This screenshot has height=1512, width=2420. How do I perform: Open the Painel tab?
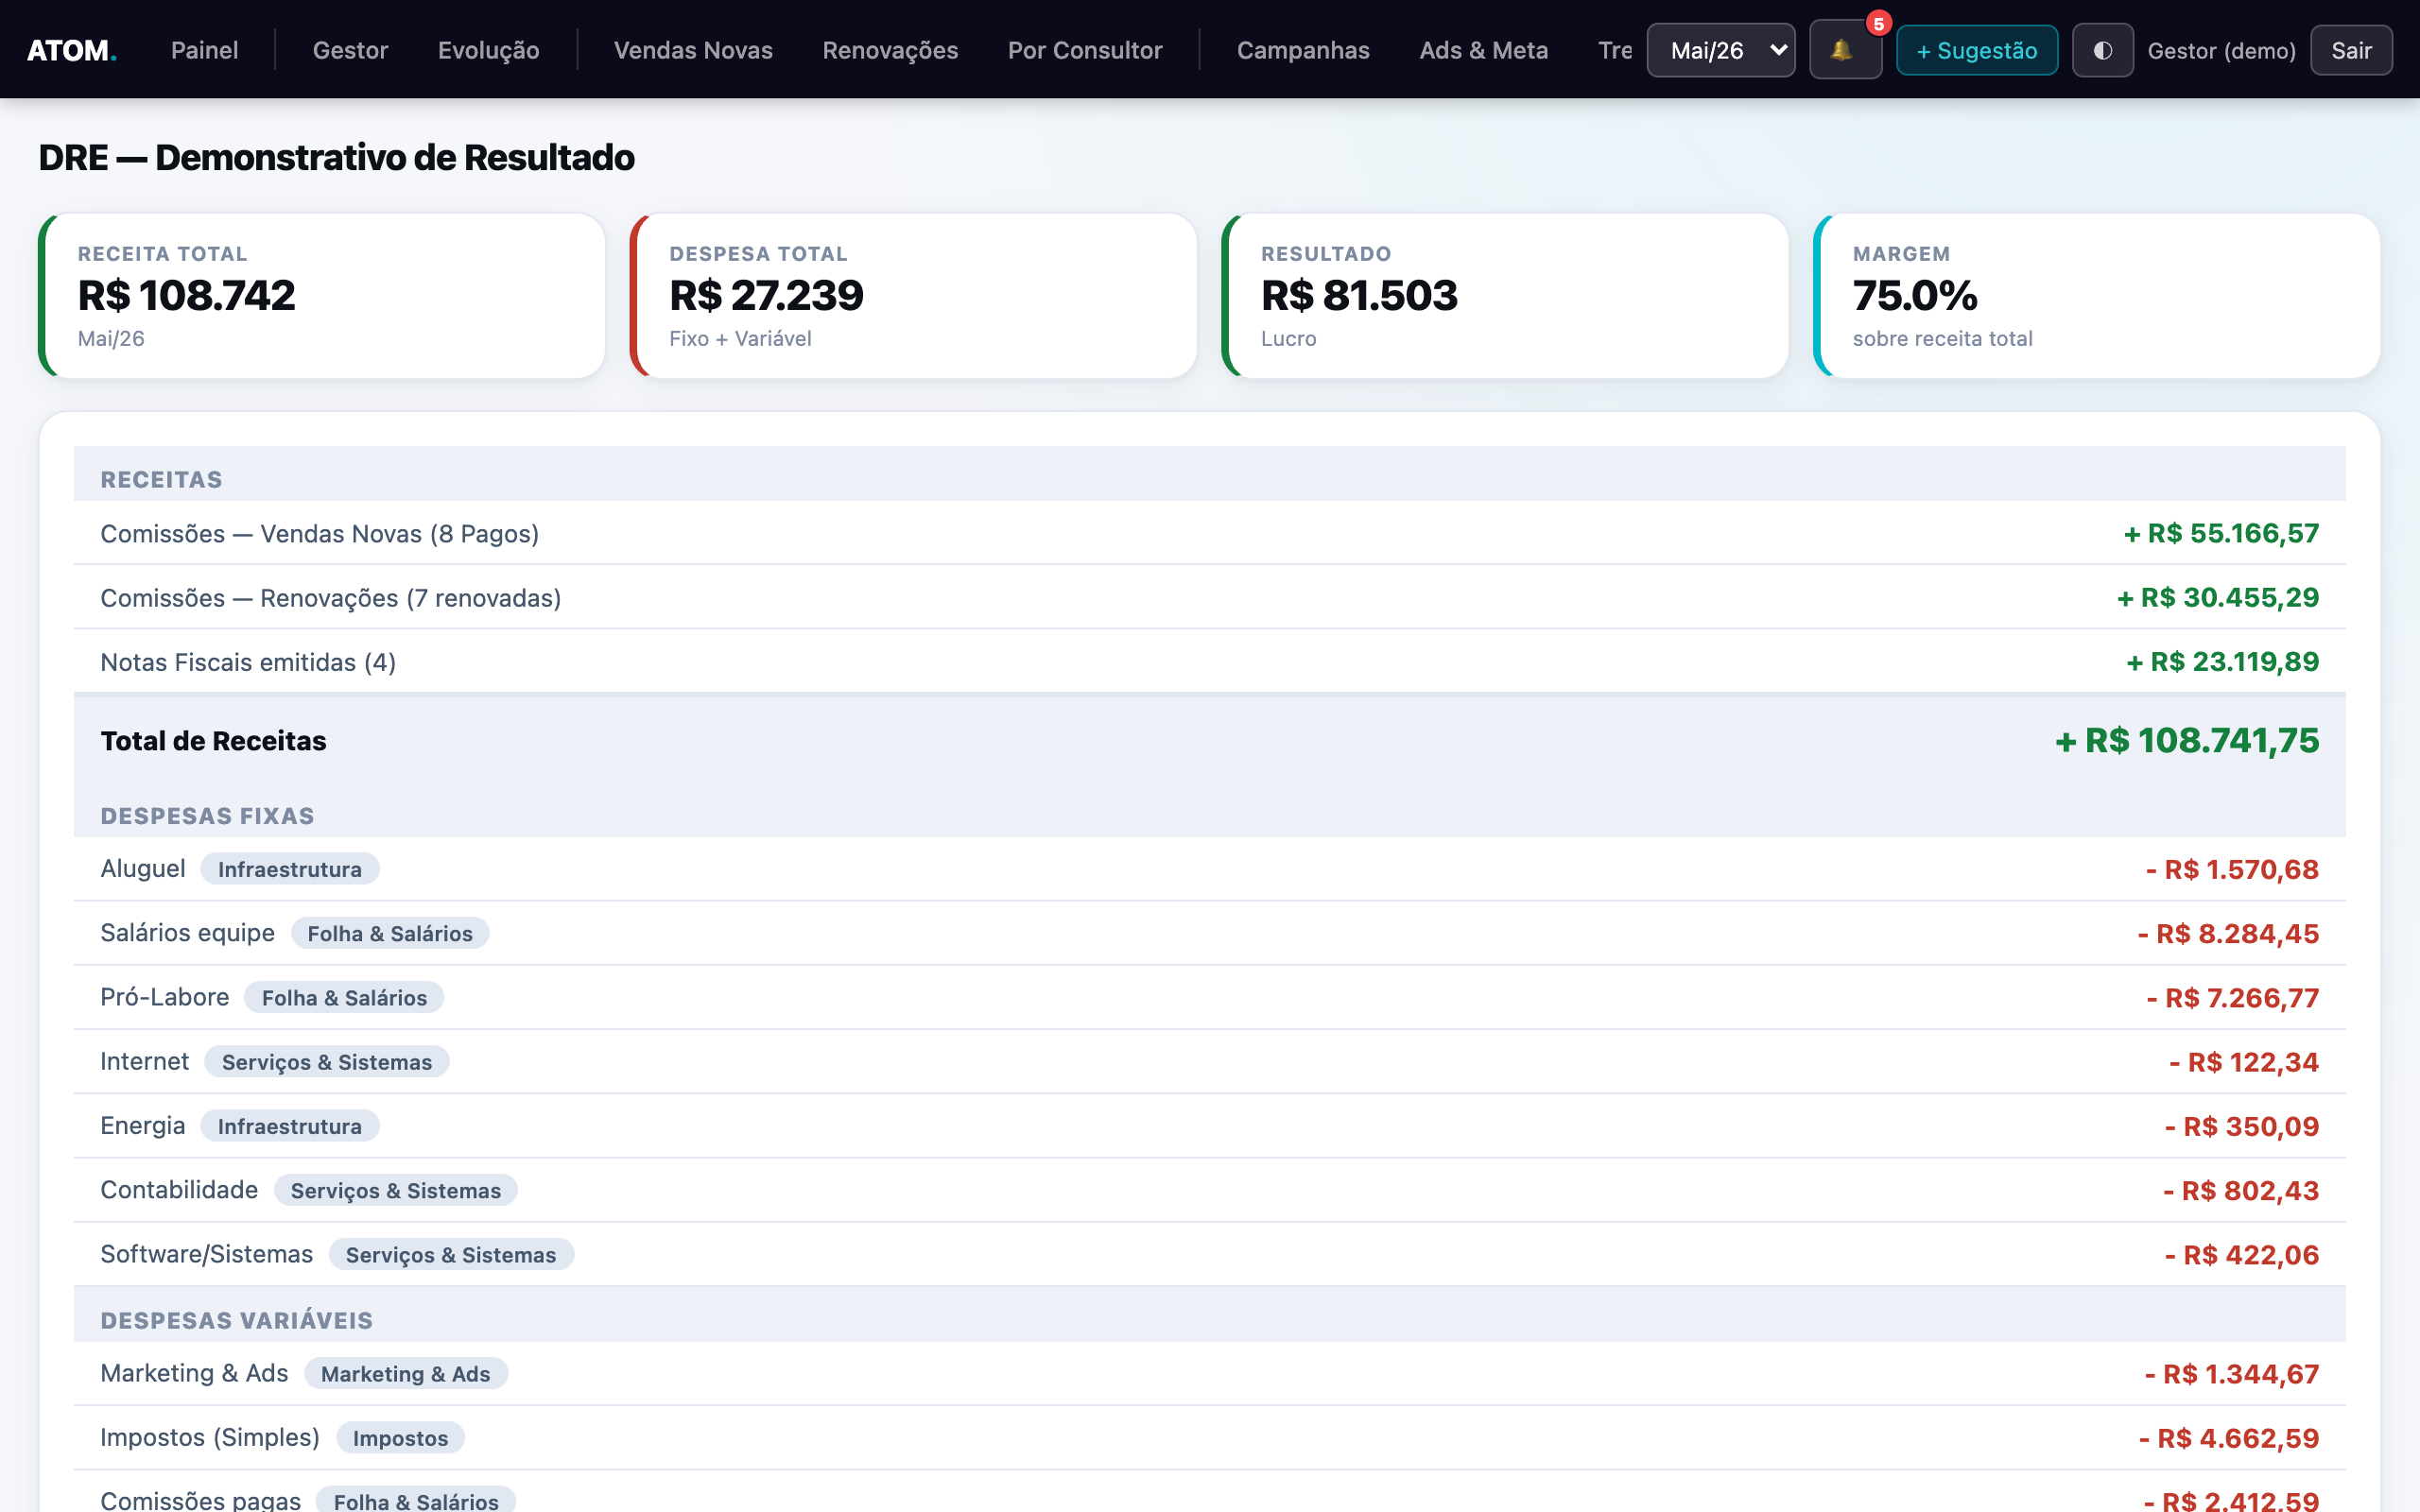204,50
